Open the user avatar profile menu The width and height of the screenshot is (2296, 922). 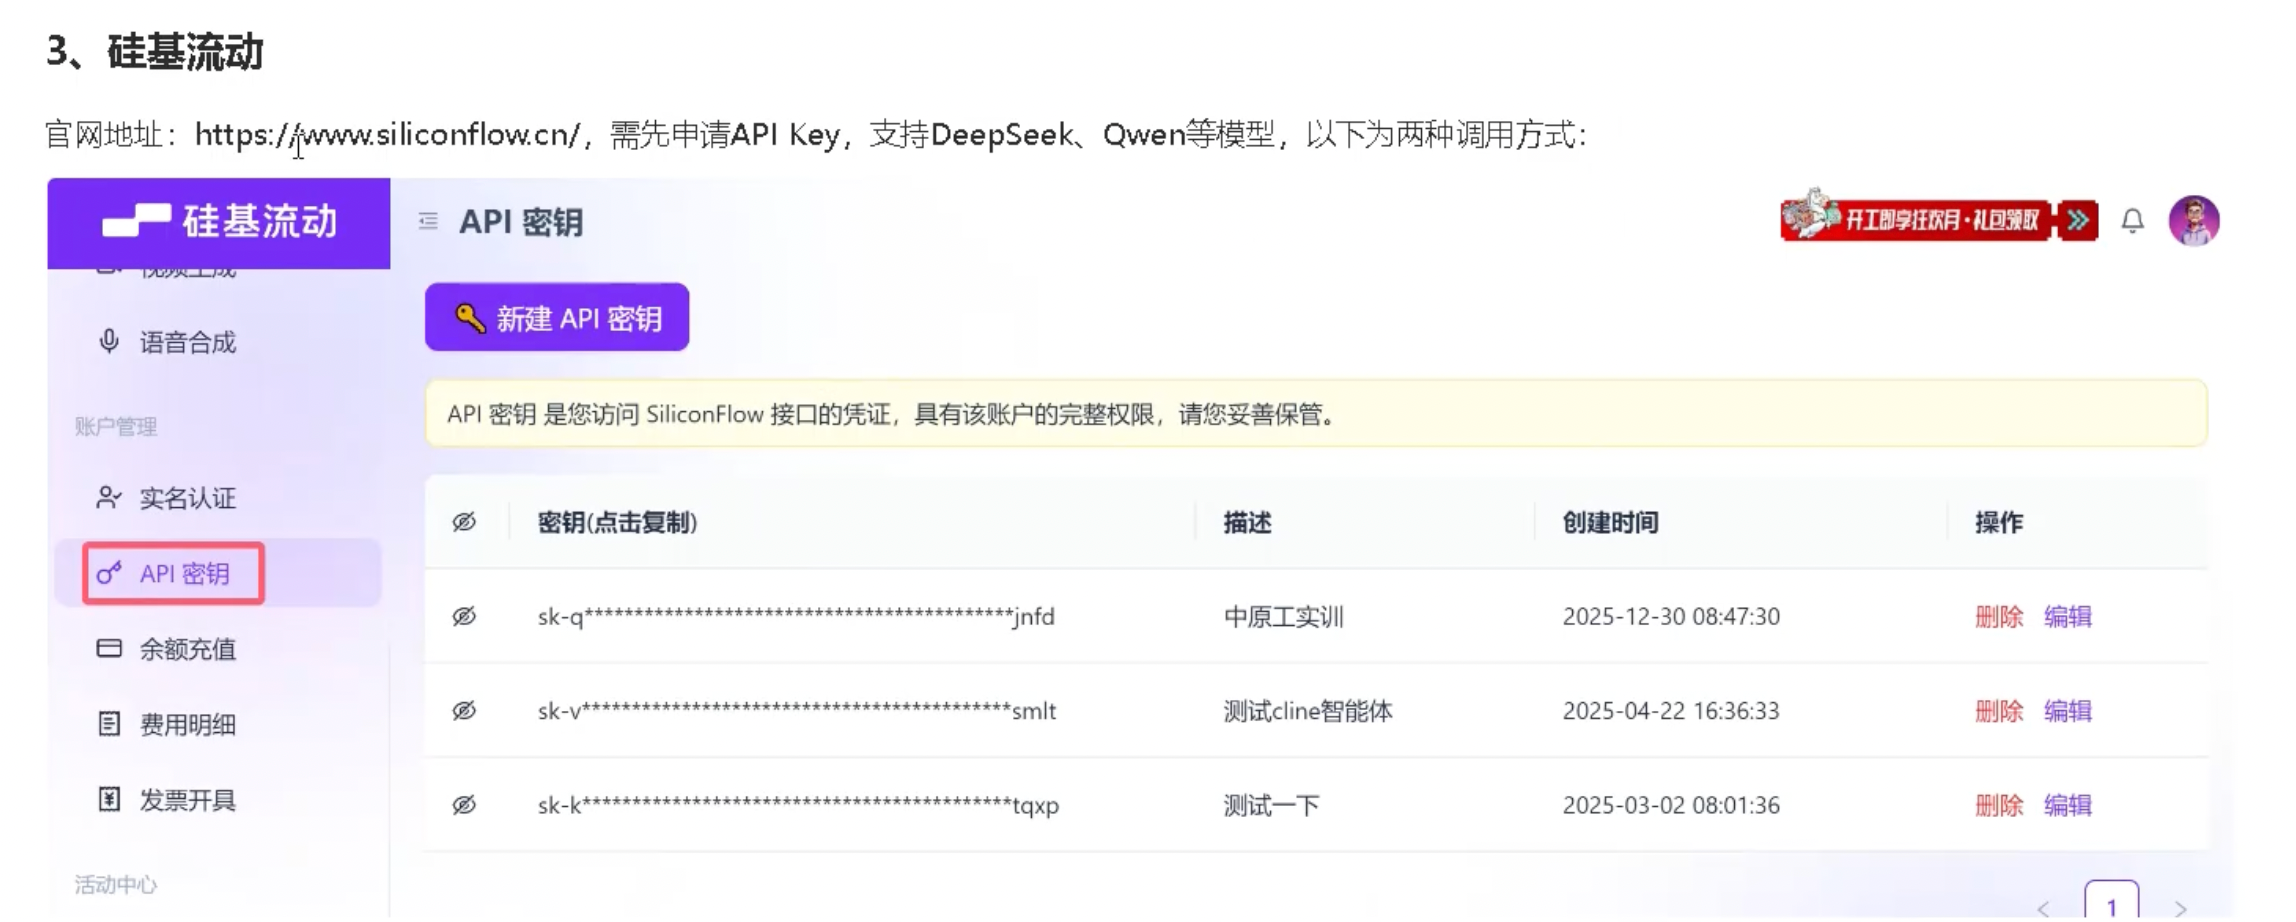click(x=2194, y=221)
